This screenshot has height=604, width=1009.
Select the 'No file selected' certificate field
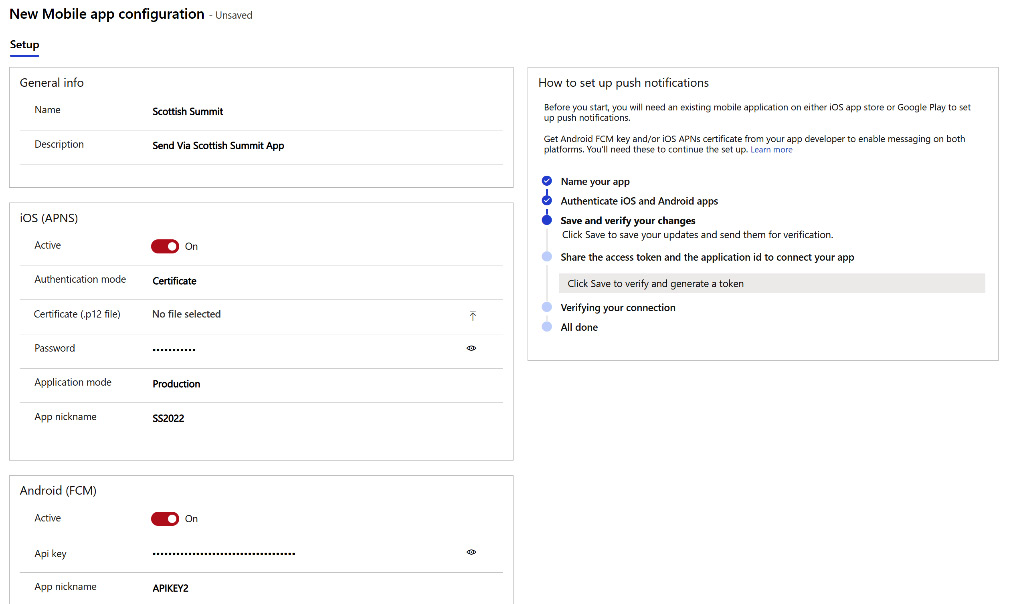pyautogui.click(x=187, y=314)
